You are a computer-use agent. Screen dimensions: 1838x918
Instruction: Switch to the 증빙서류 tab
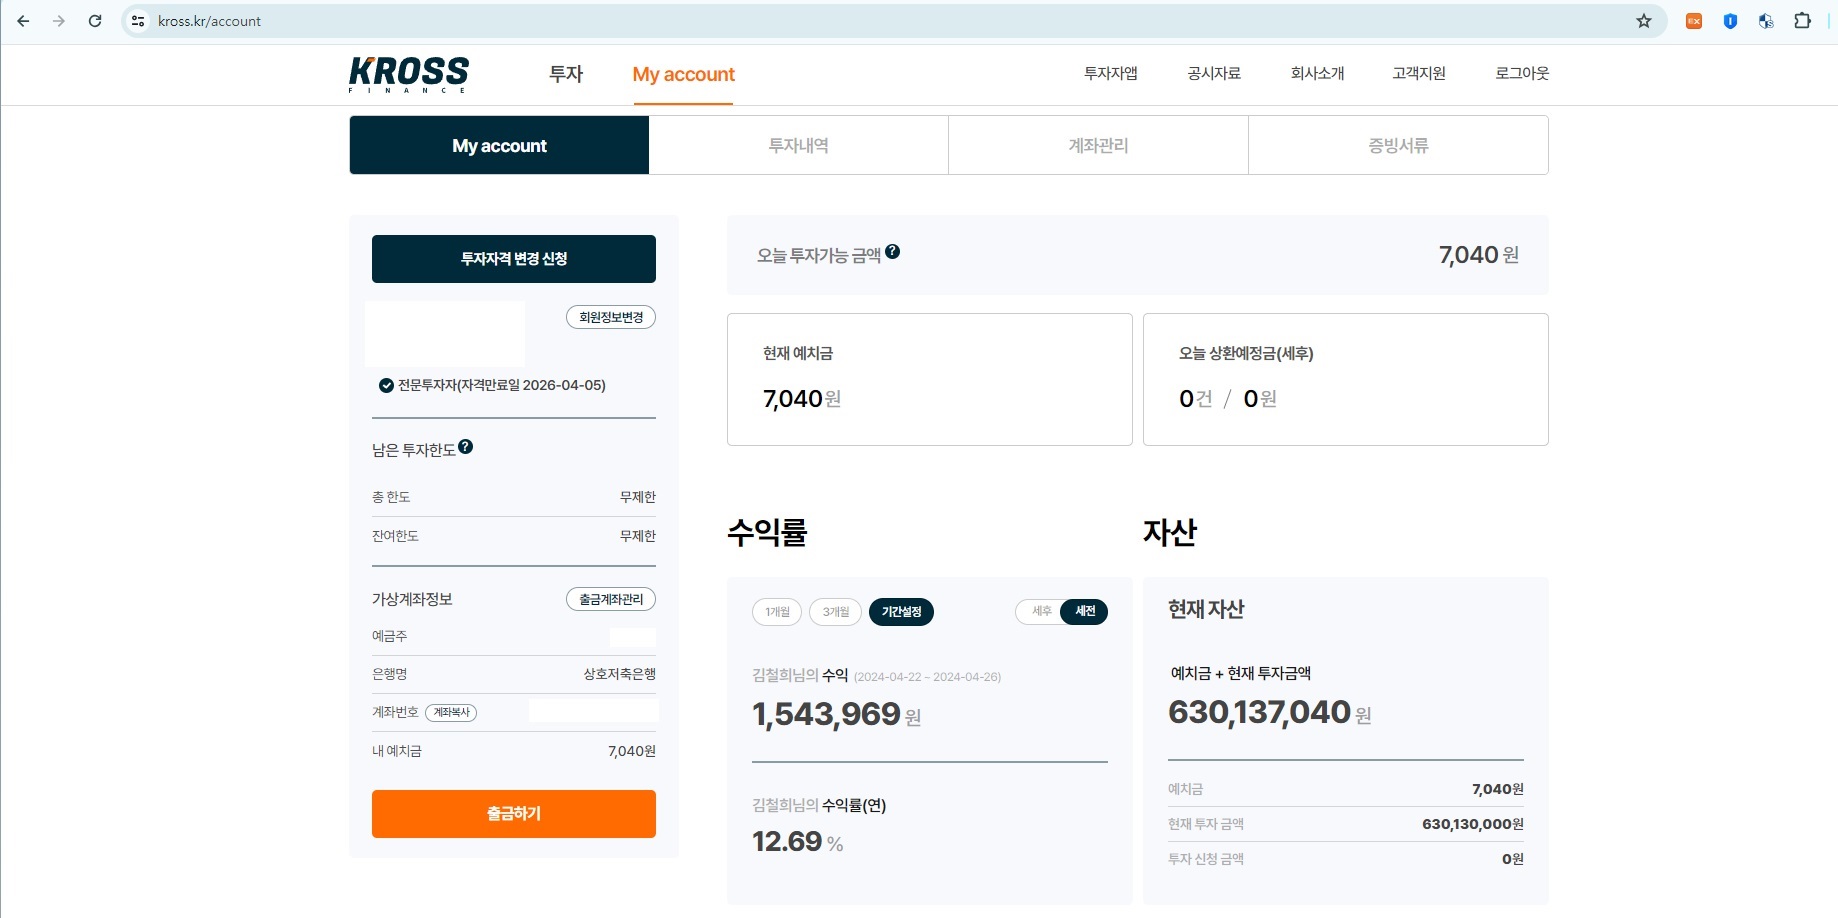1398,145
